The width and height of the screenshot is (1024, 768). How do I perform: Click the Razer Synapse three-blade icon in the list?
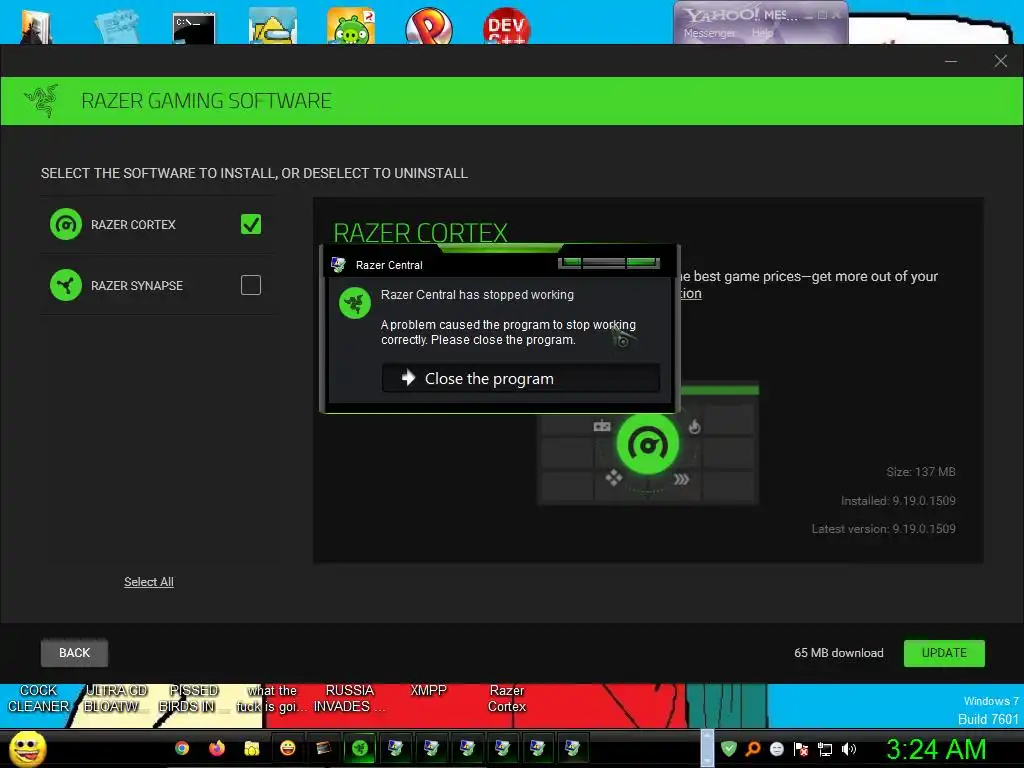pyautogui.click(x=66, y=285)
